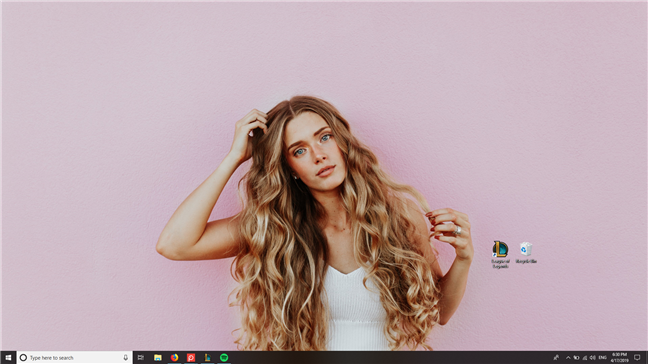Open Task View from the taskbar

click(141, 357)
